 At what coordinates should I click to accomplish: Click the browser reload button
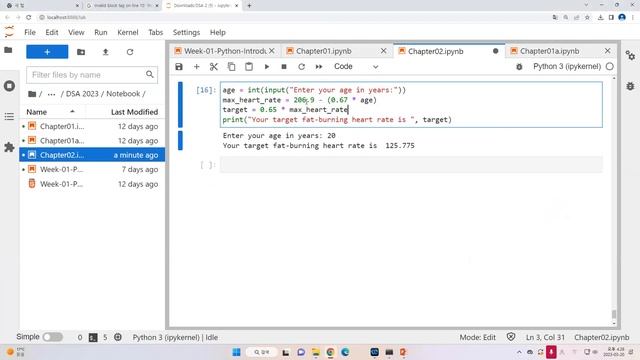point(29,18)
